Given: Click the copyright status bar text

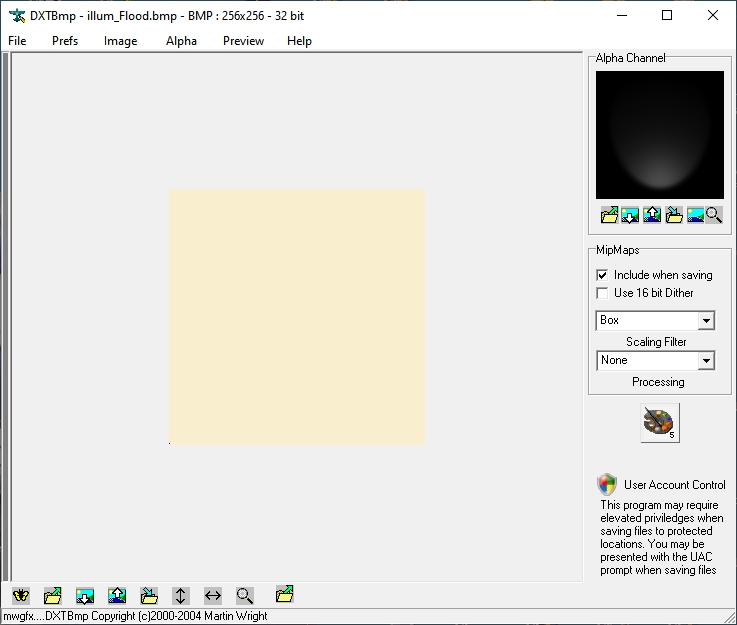Looking at the screenshot, I should pos(135,616).
